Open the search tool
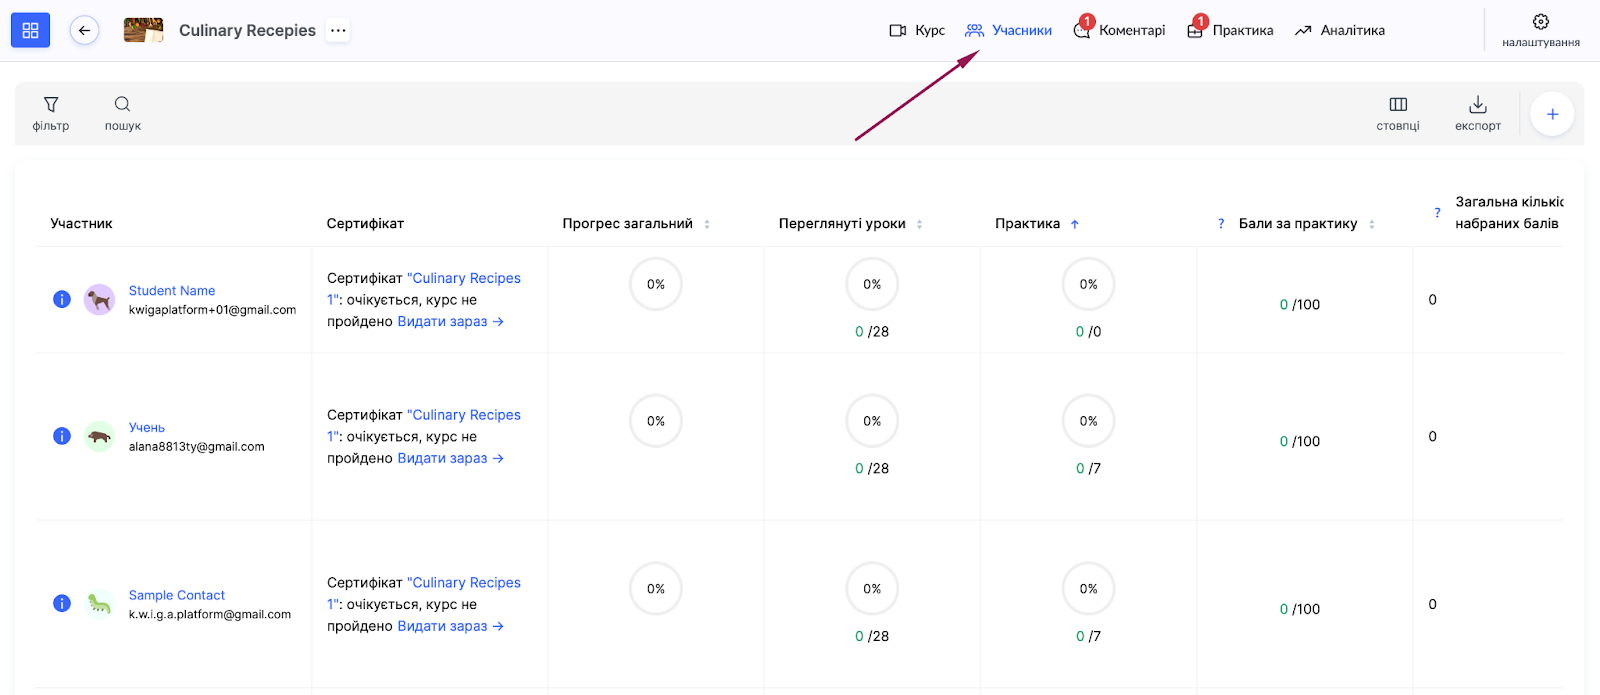 point(122,113)
